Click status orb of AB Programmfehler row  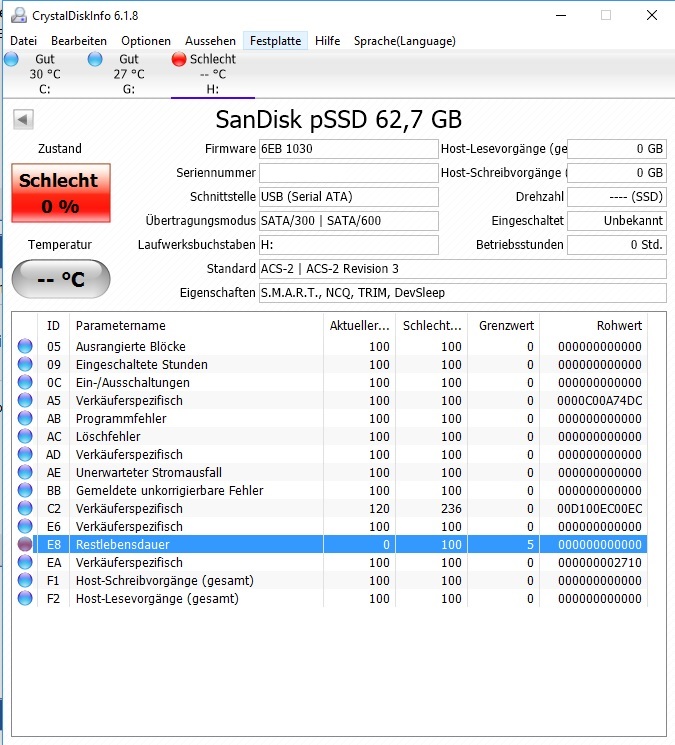pos(25,419)
